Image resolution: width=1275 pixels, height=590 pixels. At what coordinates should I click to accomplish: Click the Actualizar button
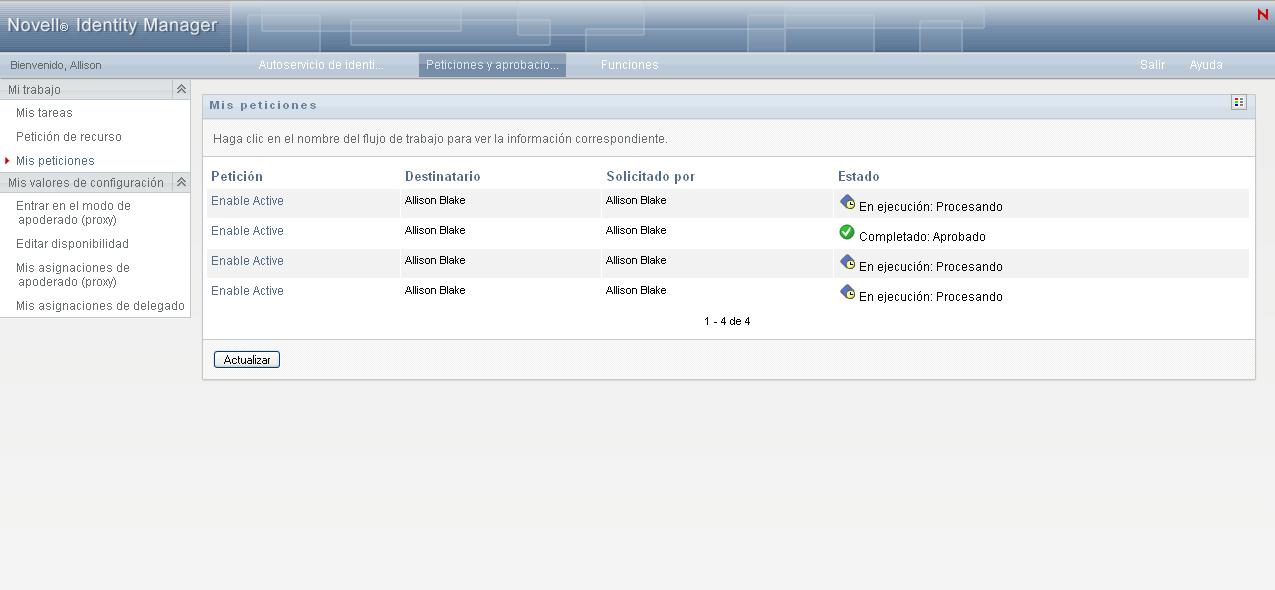(247, 360)
